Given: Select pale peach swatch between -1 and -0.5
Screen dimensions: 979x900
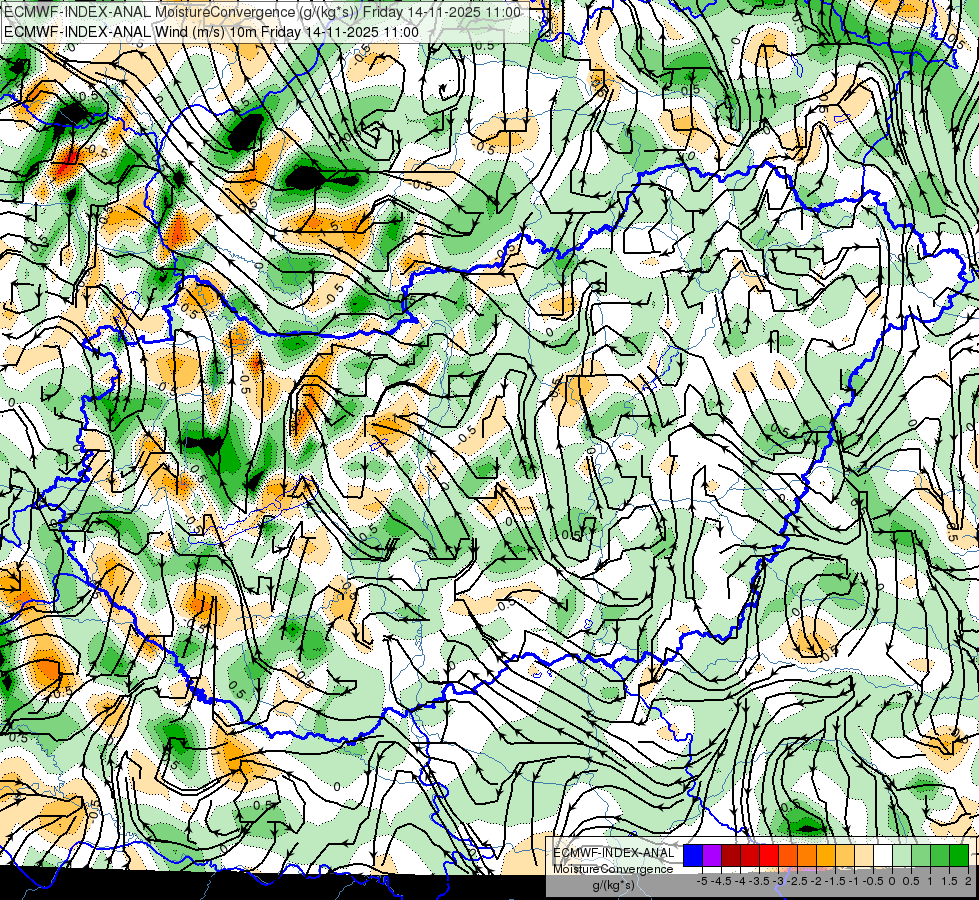Looking at the screenshot, I should click(x=864, y=855).
